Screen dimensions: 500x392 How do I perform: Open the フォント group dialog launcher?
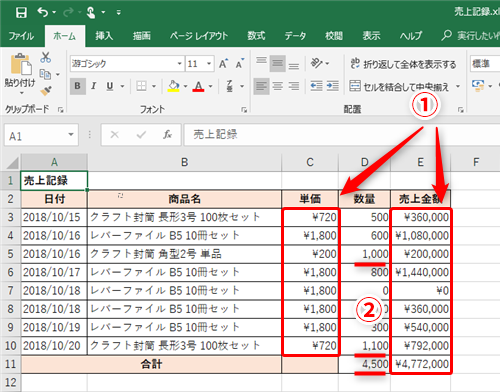[244, 109]
